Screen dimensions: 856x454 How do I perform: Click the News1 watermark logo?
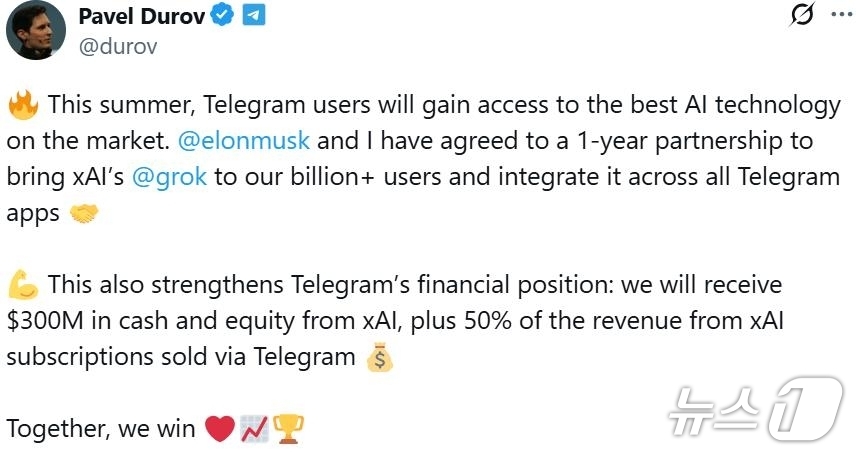pyautogui.click(x=756, y=409)
